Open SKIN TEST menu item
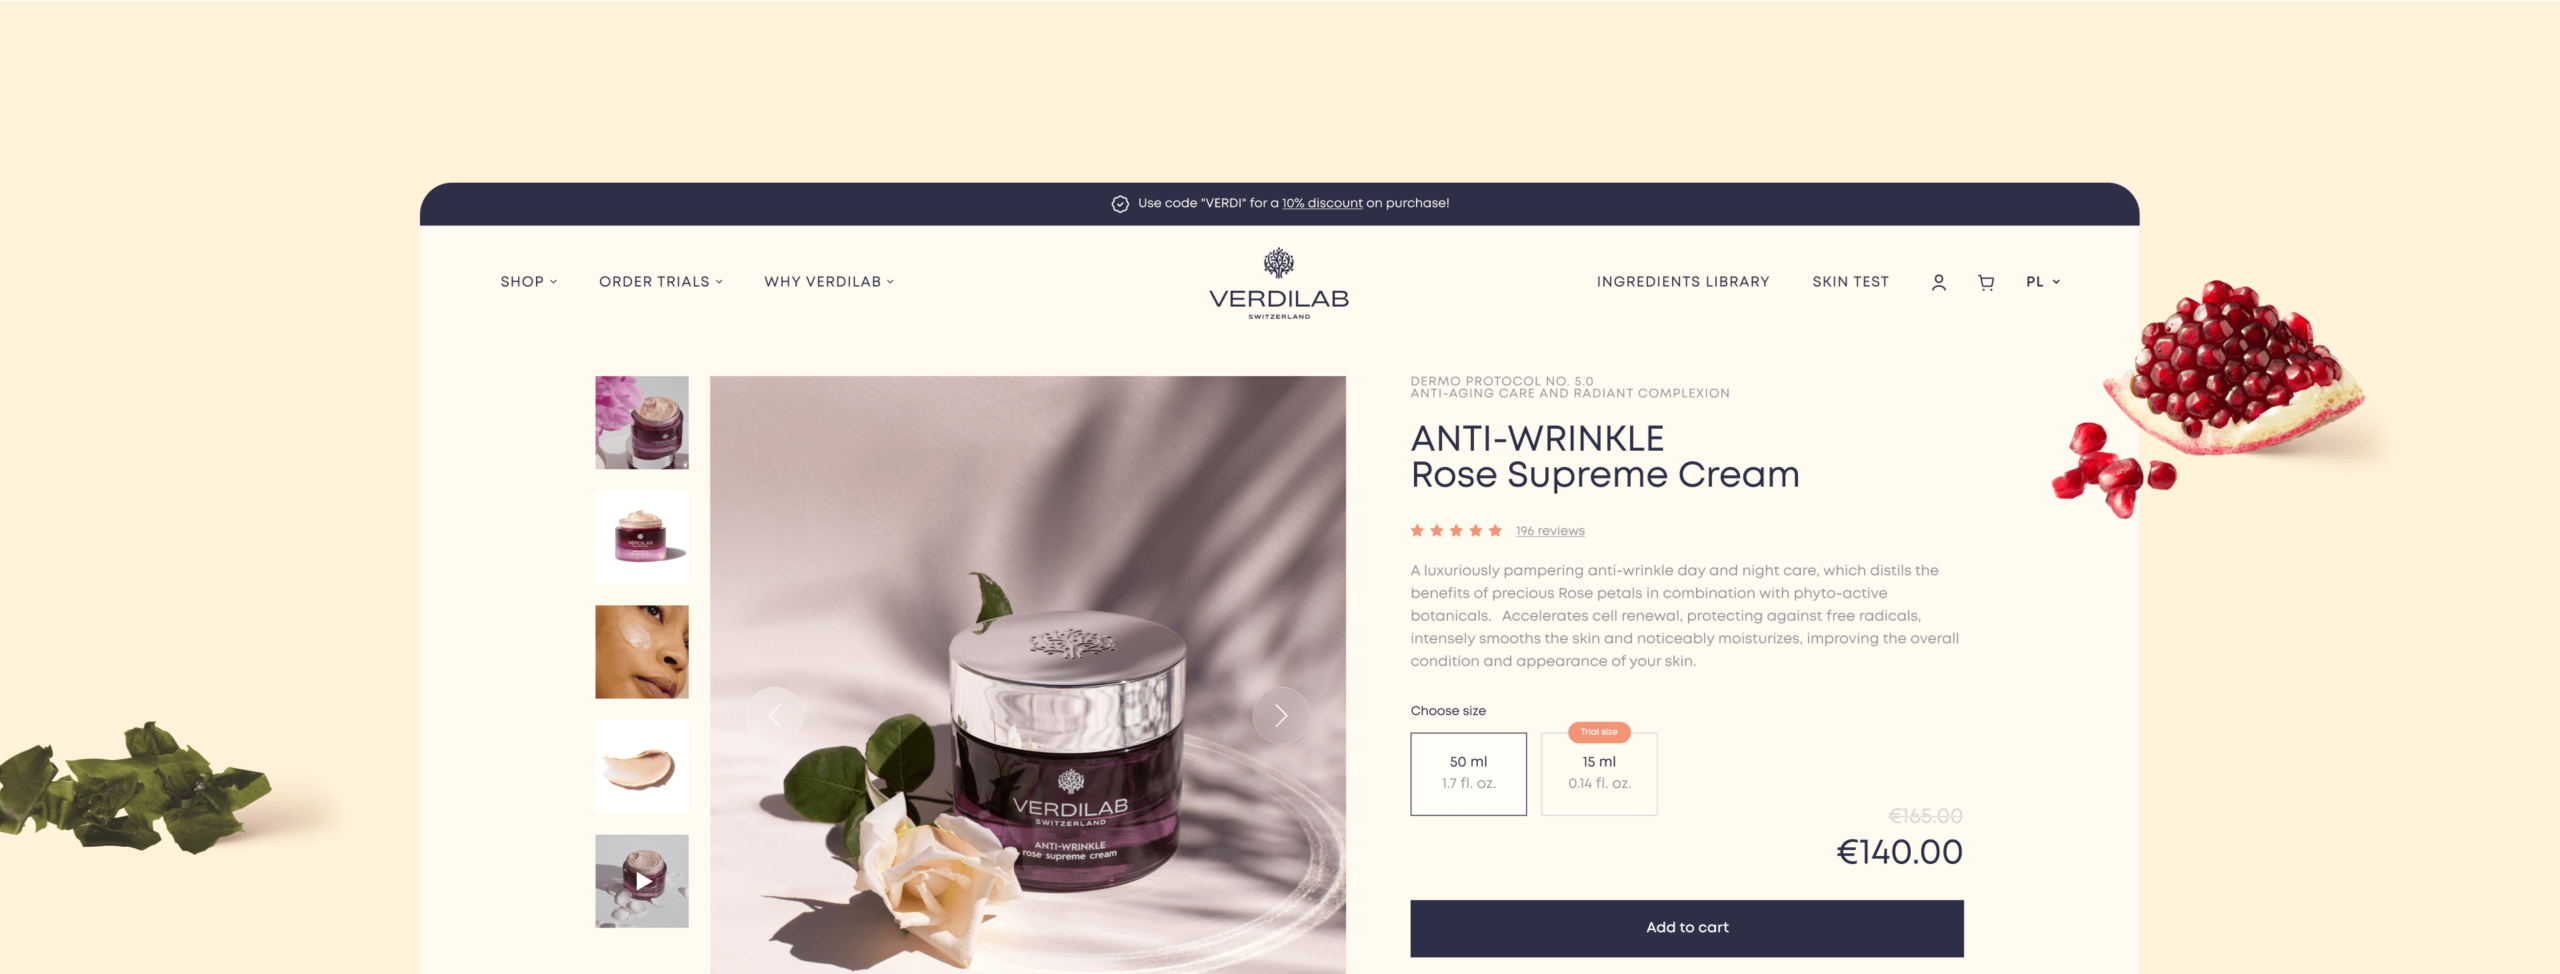 1850,282
